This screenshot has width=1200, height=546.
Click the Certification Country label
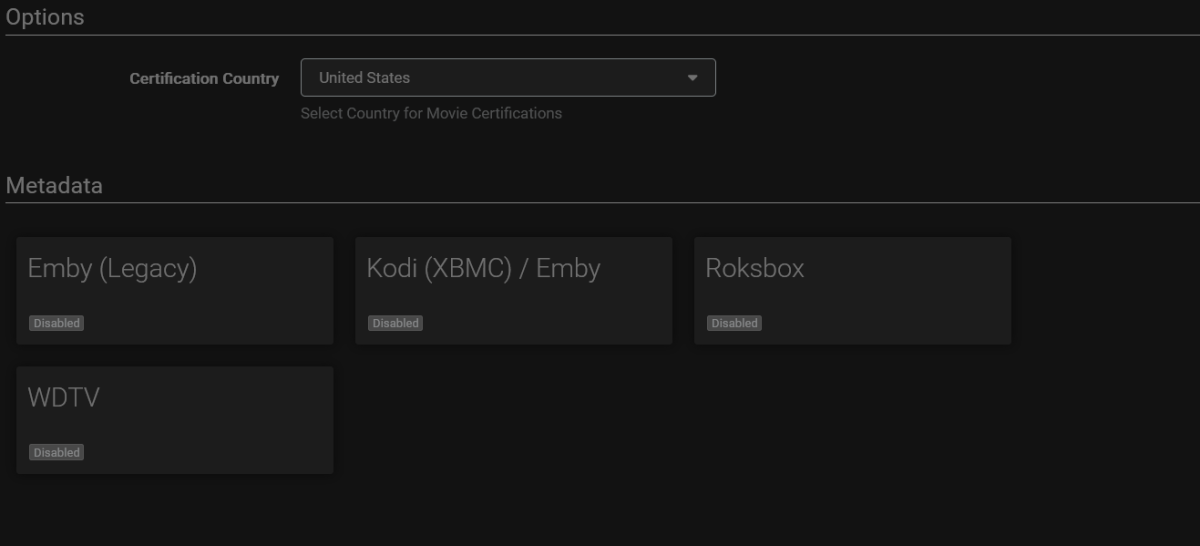click(x=204, y=78)
